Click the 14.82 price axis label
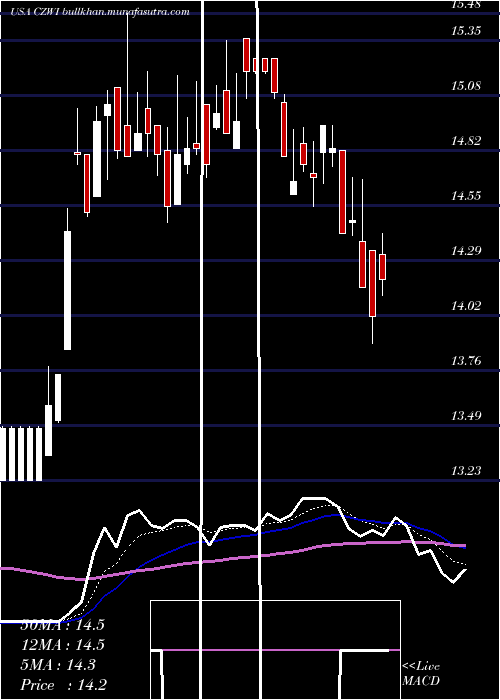 coord(466,141)
